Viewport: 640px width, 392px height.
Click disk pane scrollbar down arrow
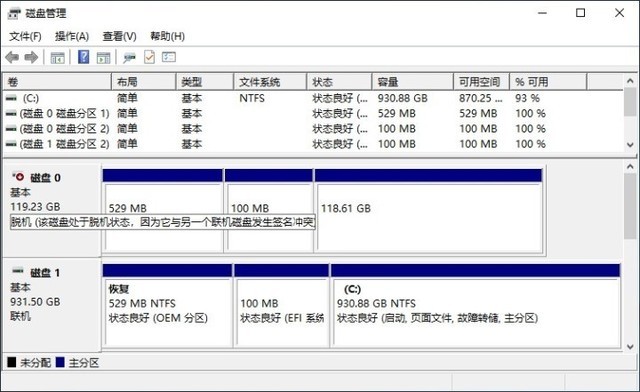point(630,347)
